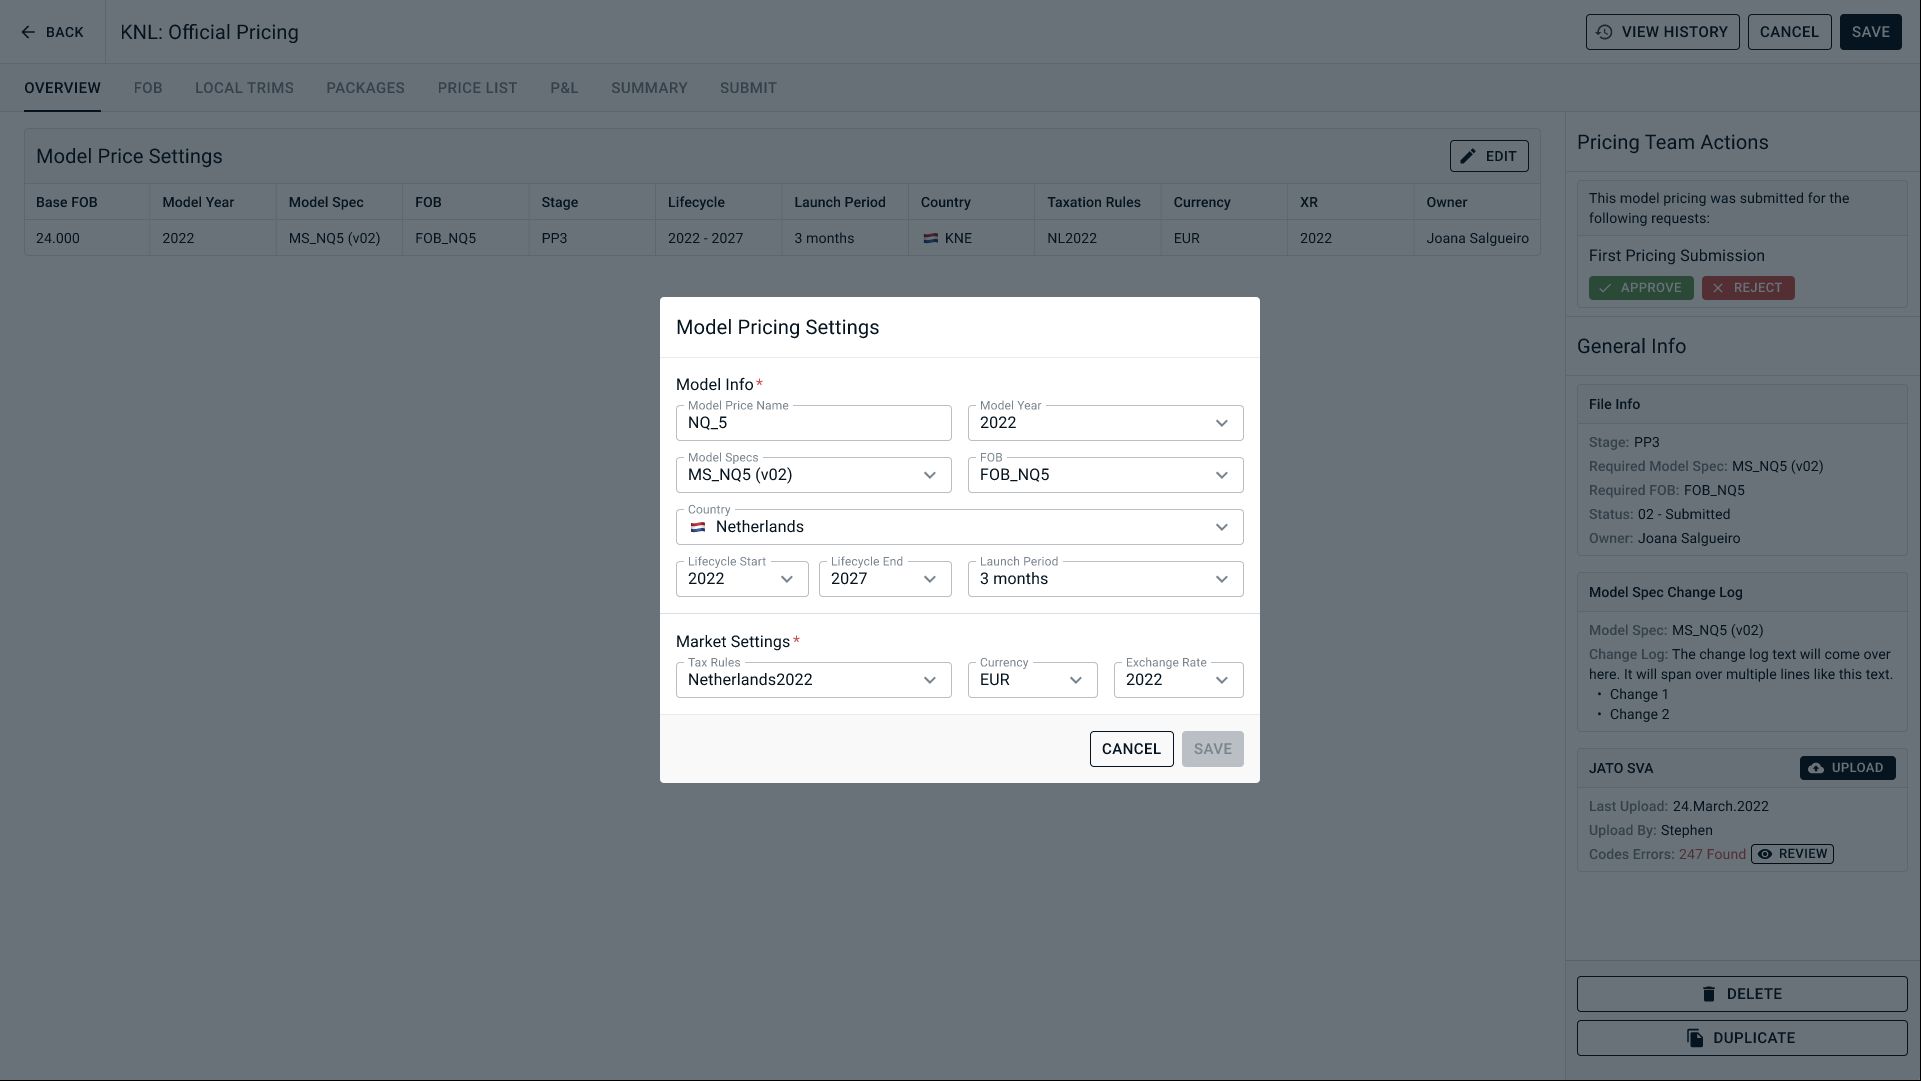1921x1081 pixels.
Task: Open the P&L tab
Action: click(x=564, y=88)
